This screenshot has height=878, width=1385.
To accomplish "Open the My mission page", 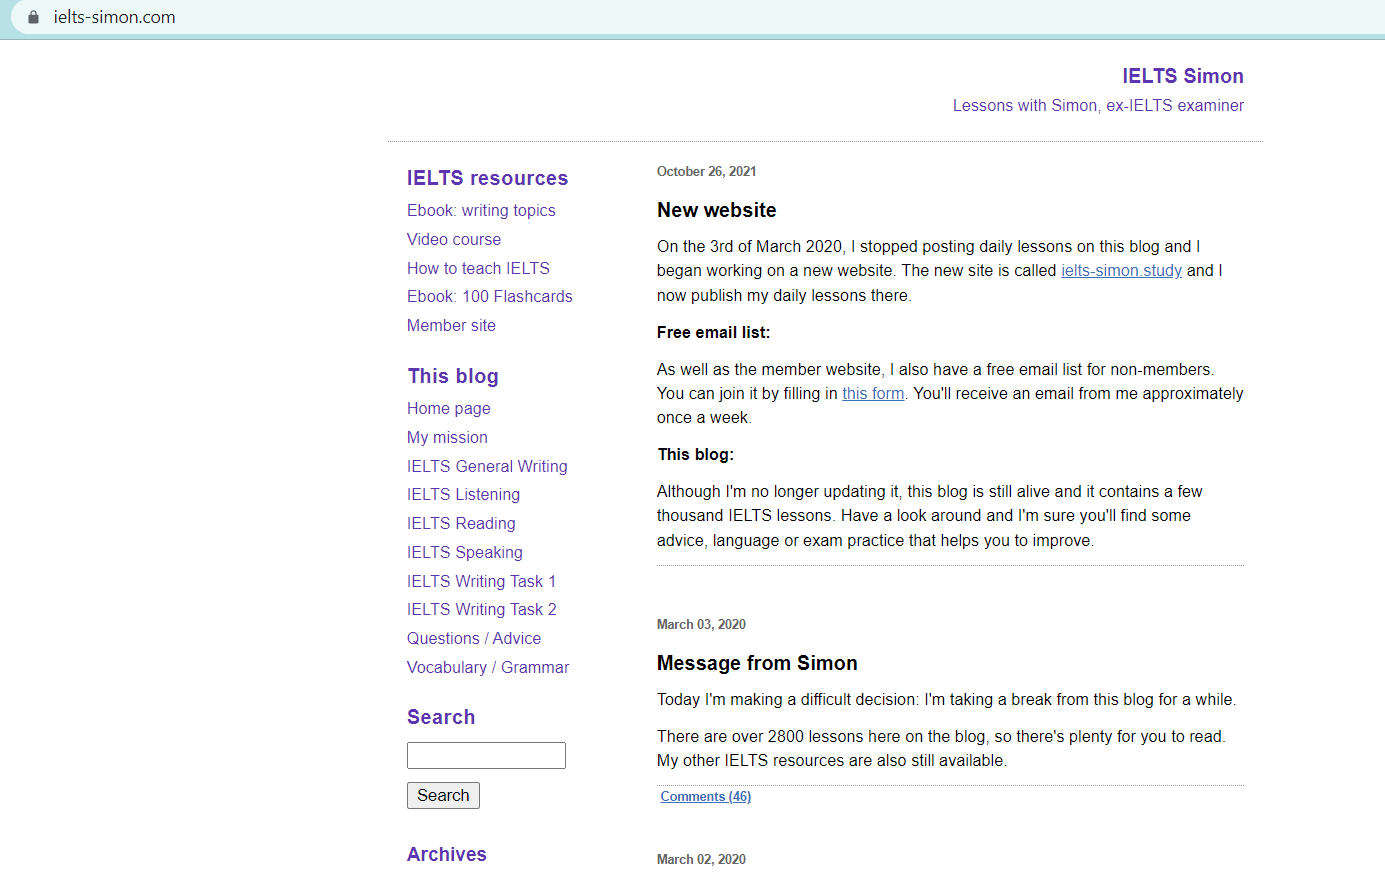I will pos(447,437).
